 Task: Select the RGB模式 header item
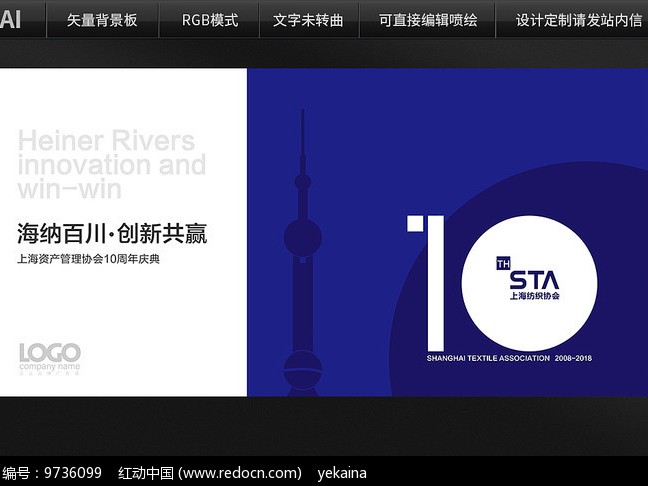pyautogui.click(x=210, y=20)
